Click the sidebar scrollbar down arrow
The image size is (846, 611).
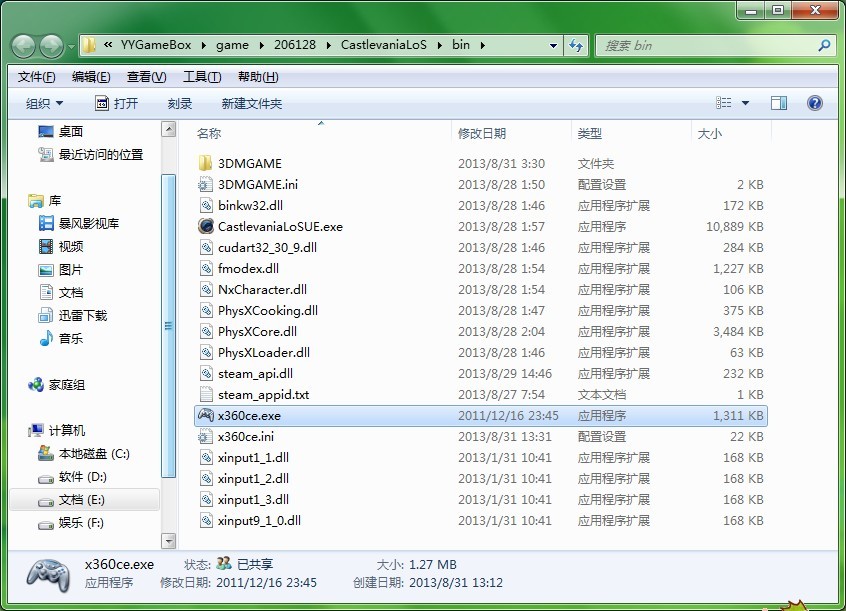169,540
